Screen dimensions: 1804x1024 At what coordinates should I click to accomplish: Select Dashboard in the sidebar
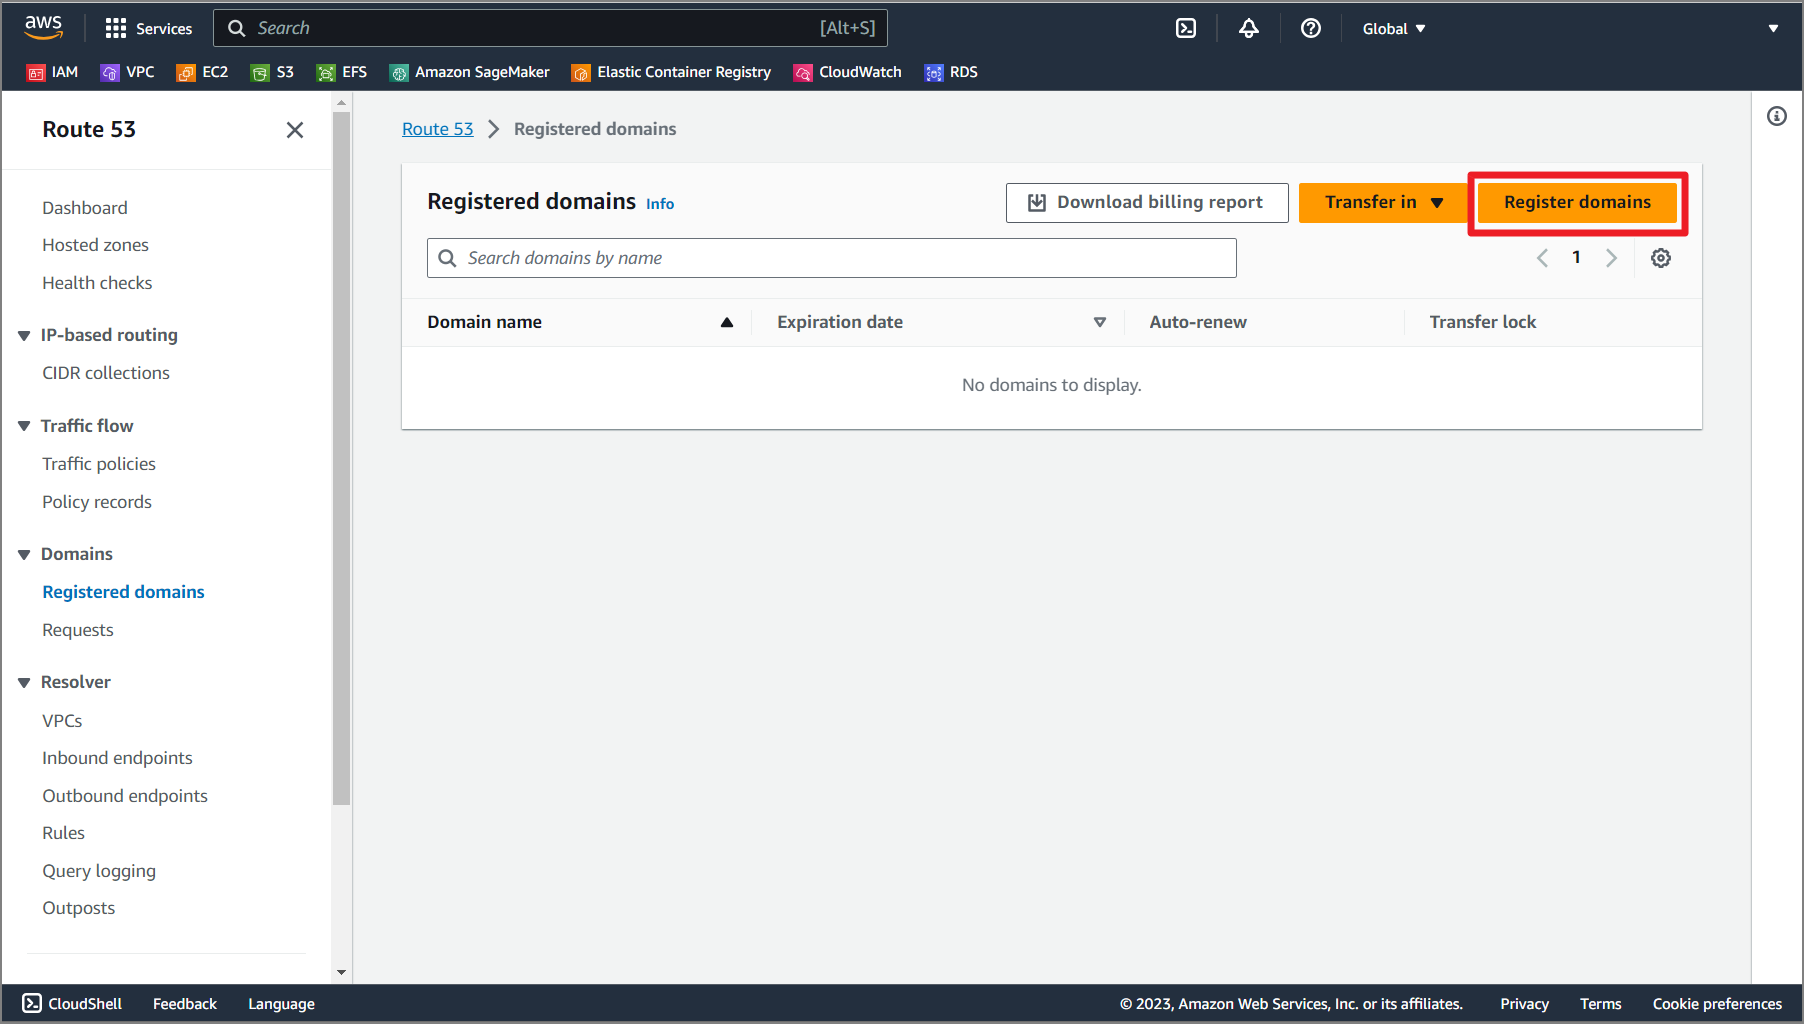pos(85,208)
